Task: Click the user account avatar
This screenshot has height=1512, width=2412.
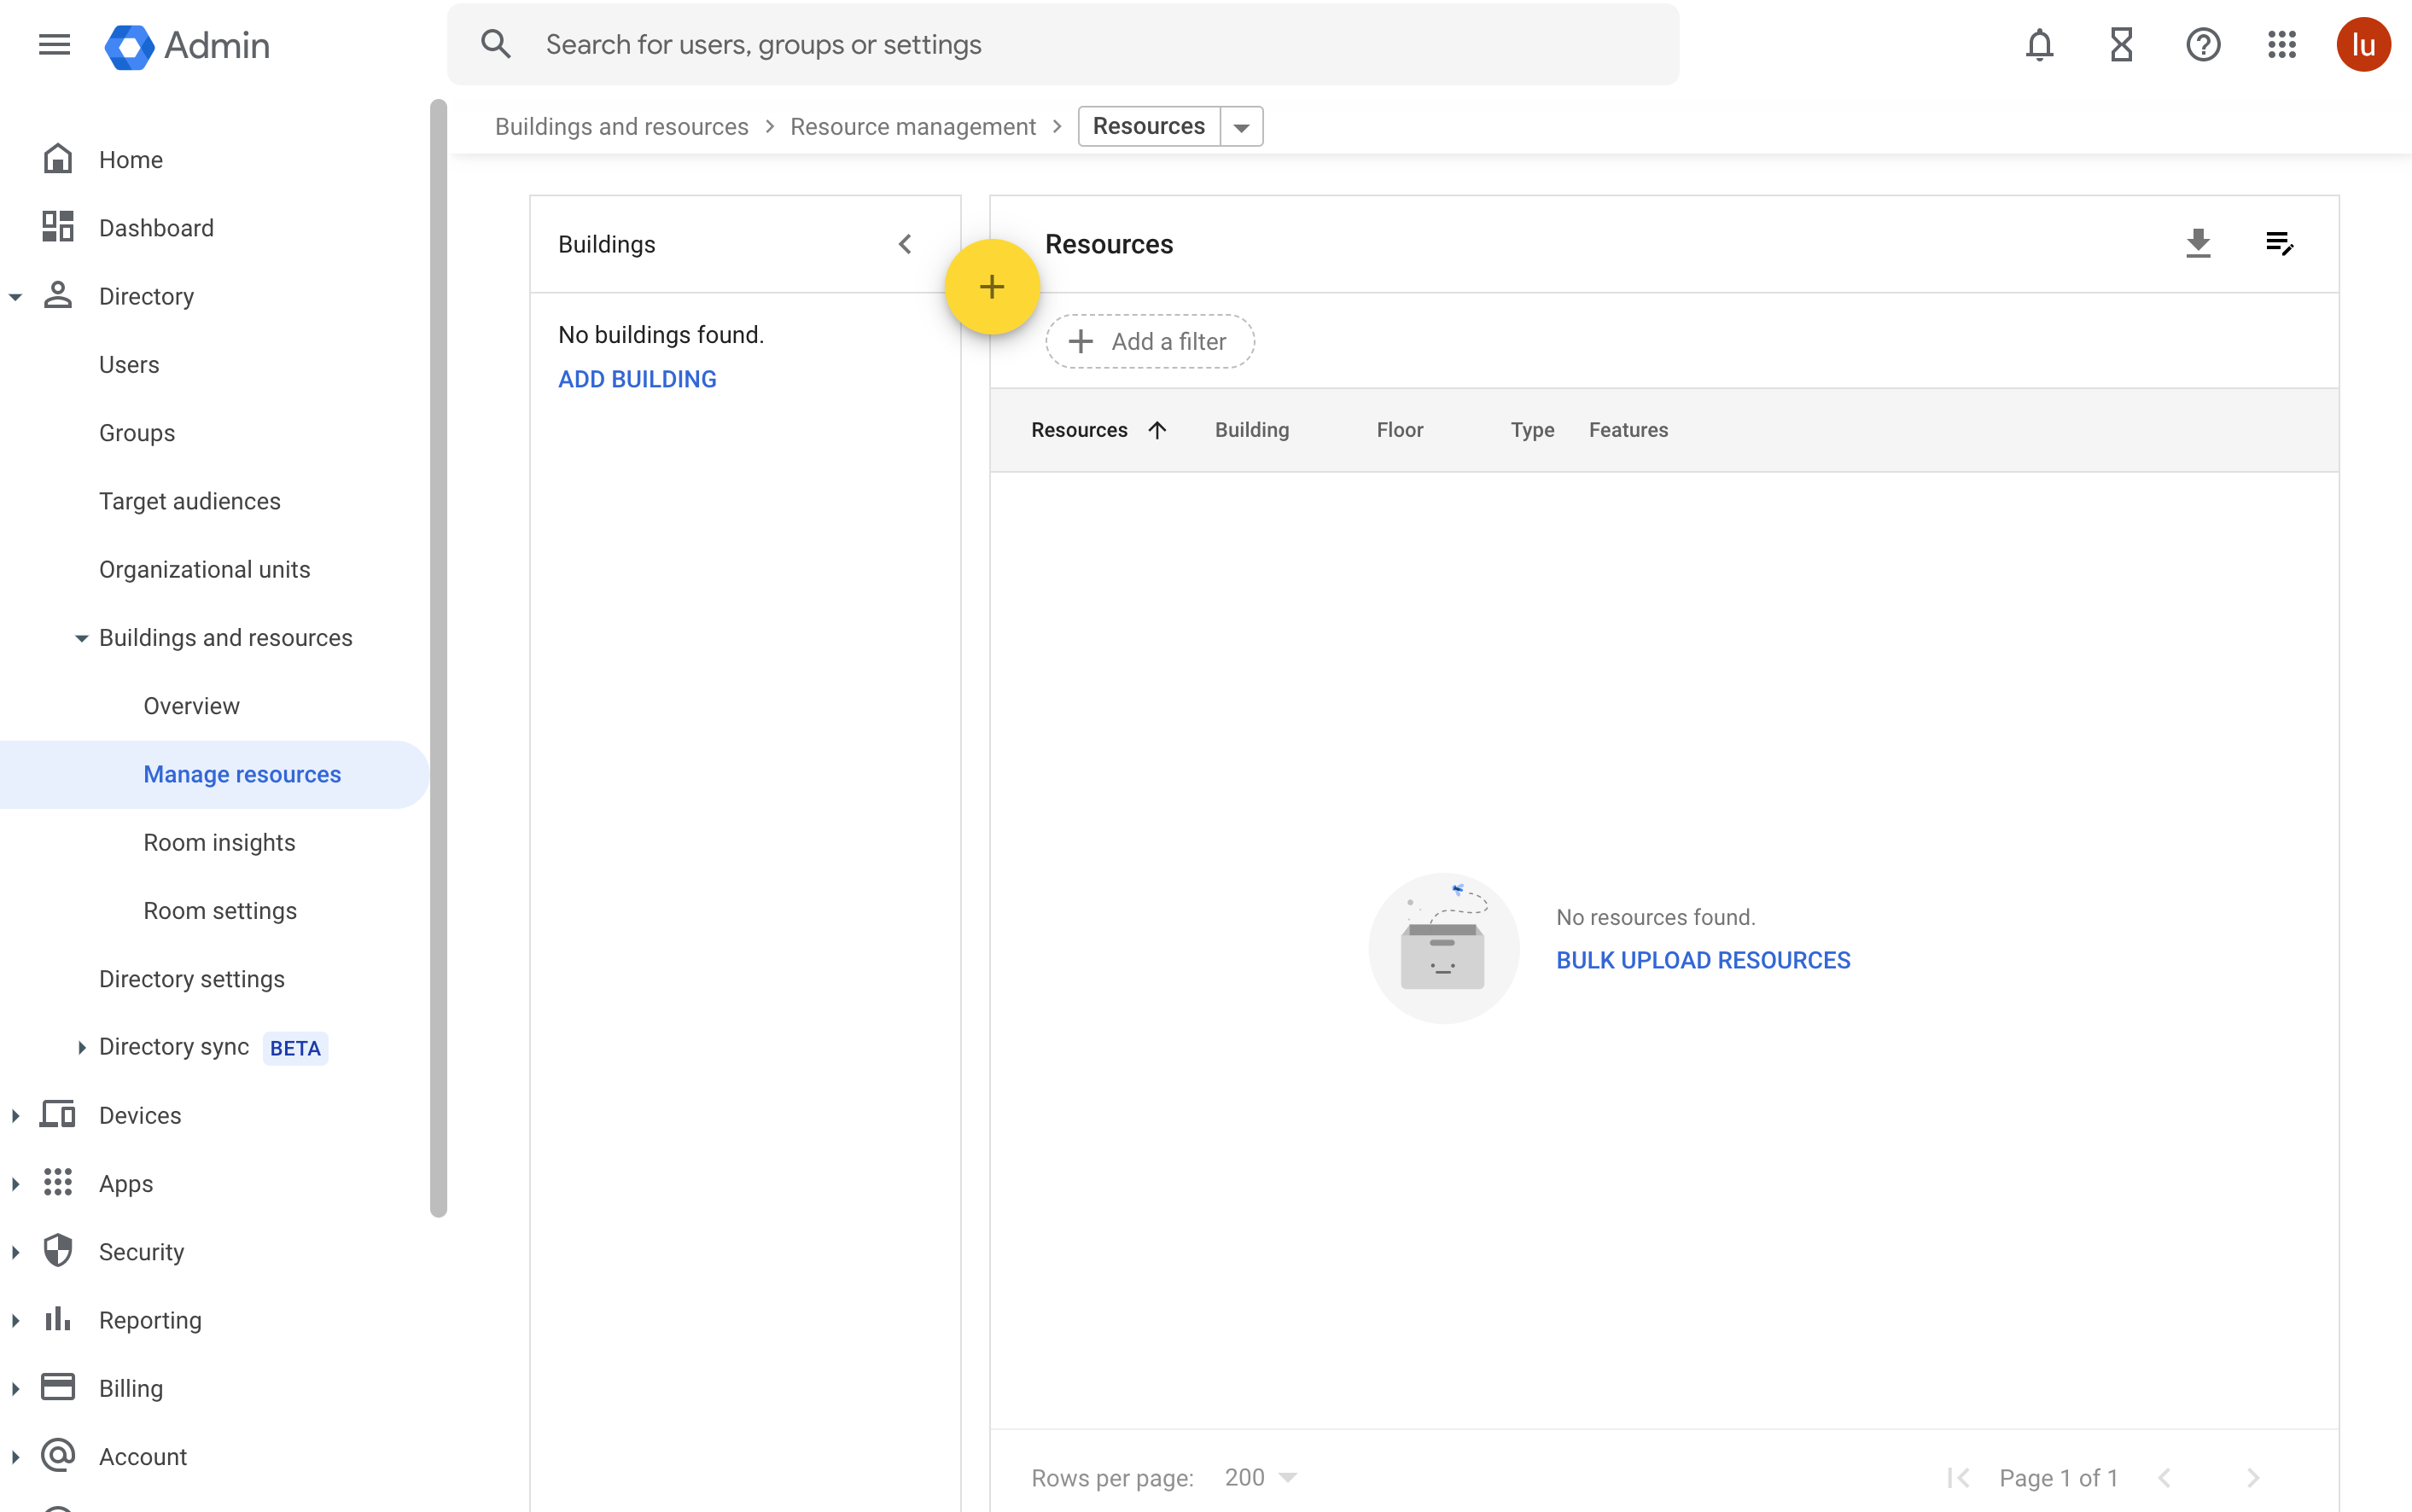Action: coord(2363,45)
